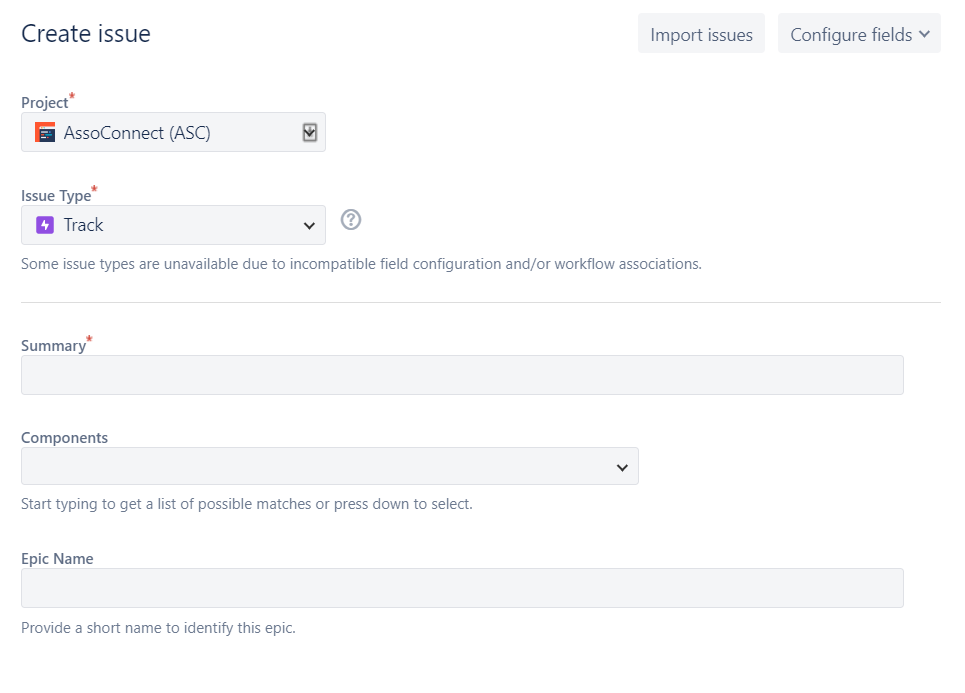The height and width of the screenshot is (693, 965).
Task: Click the 'Some issue types are unavailable' note
Action: click(x=361, y=264)
